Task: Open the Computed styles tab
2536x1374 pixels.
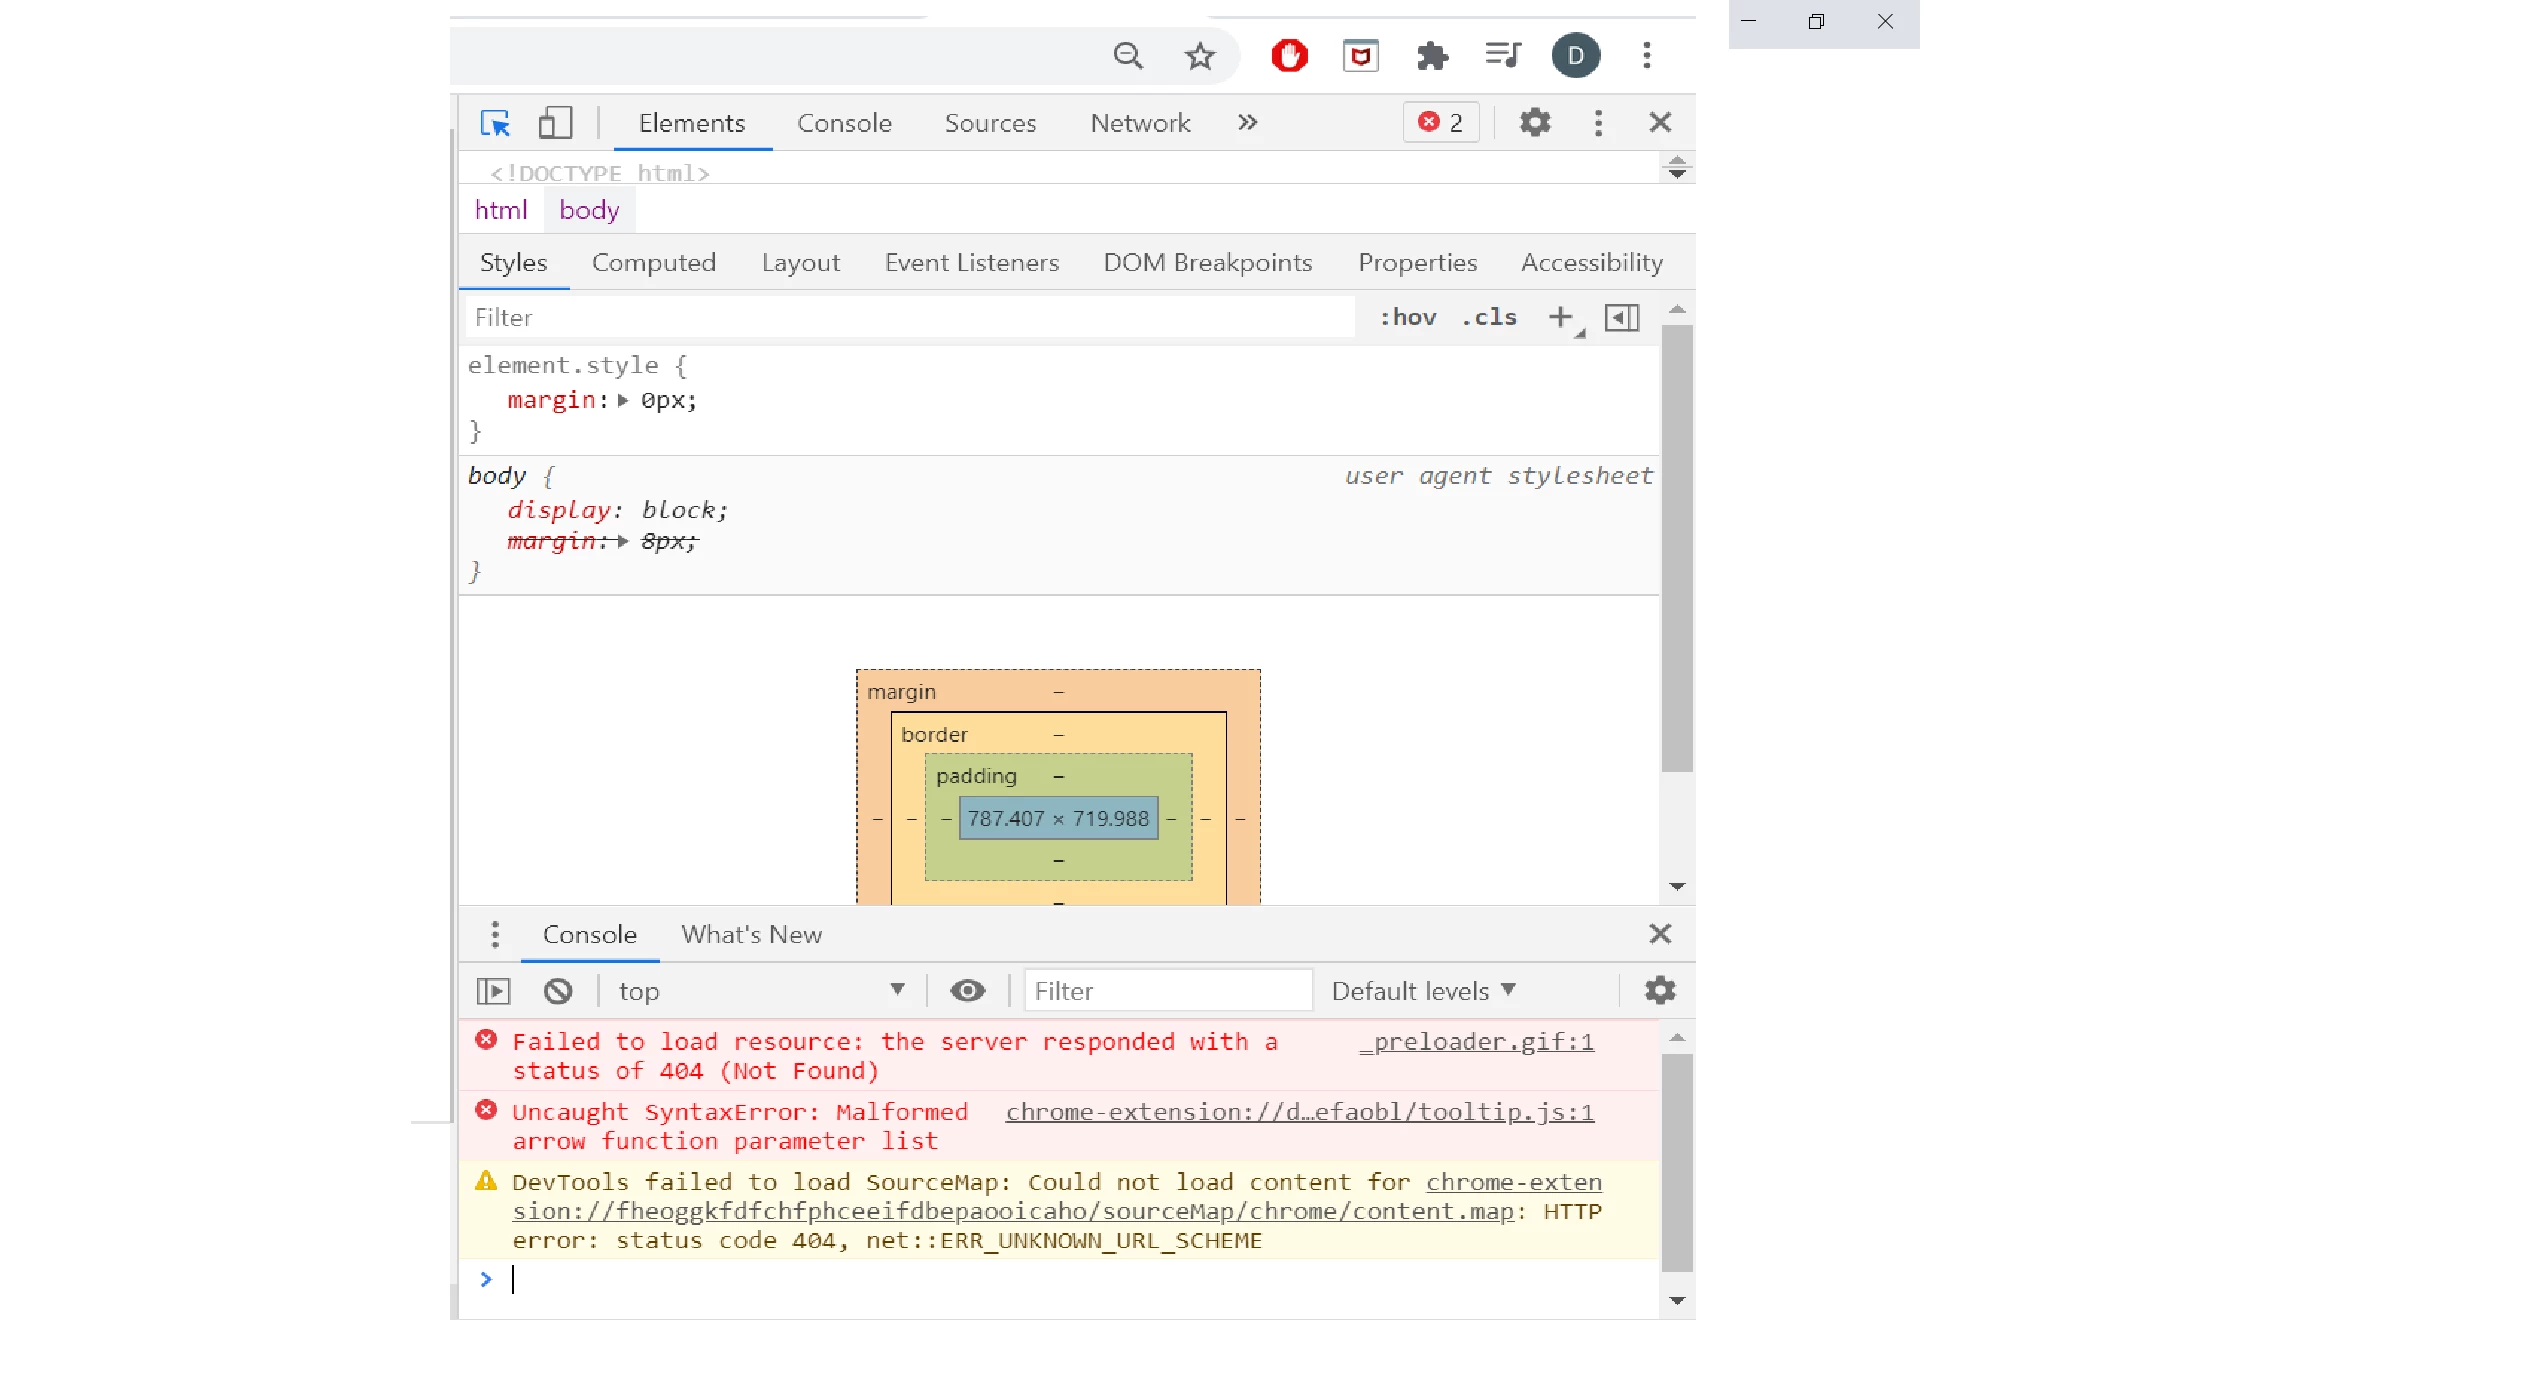Action: click(x=653, y=263)
